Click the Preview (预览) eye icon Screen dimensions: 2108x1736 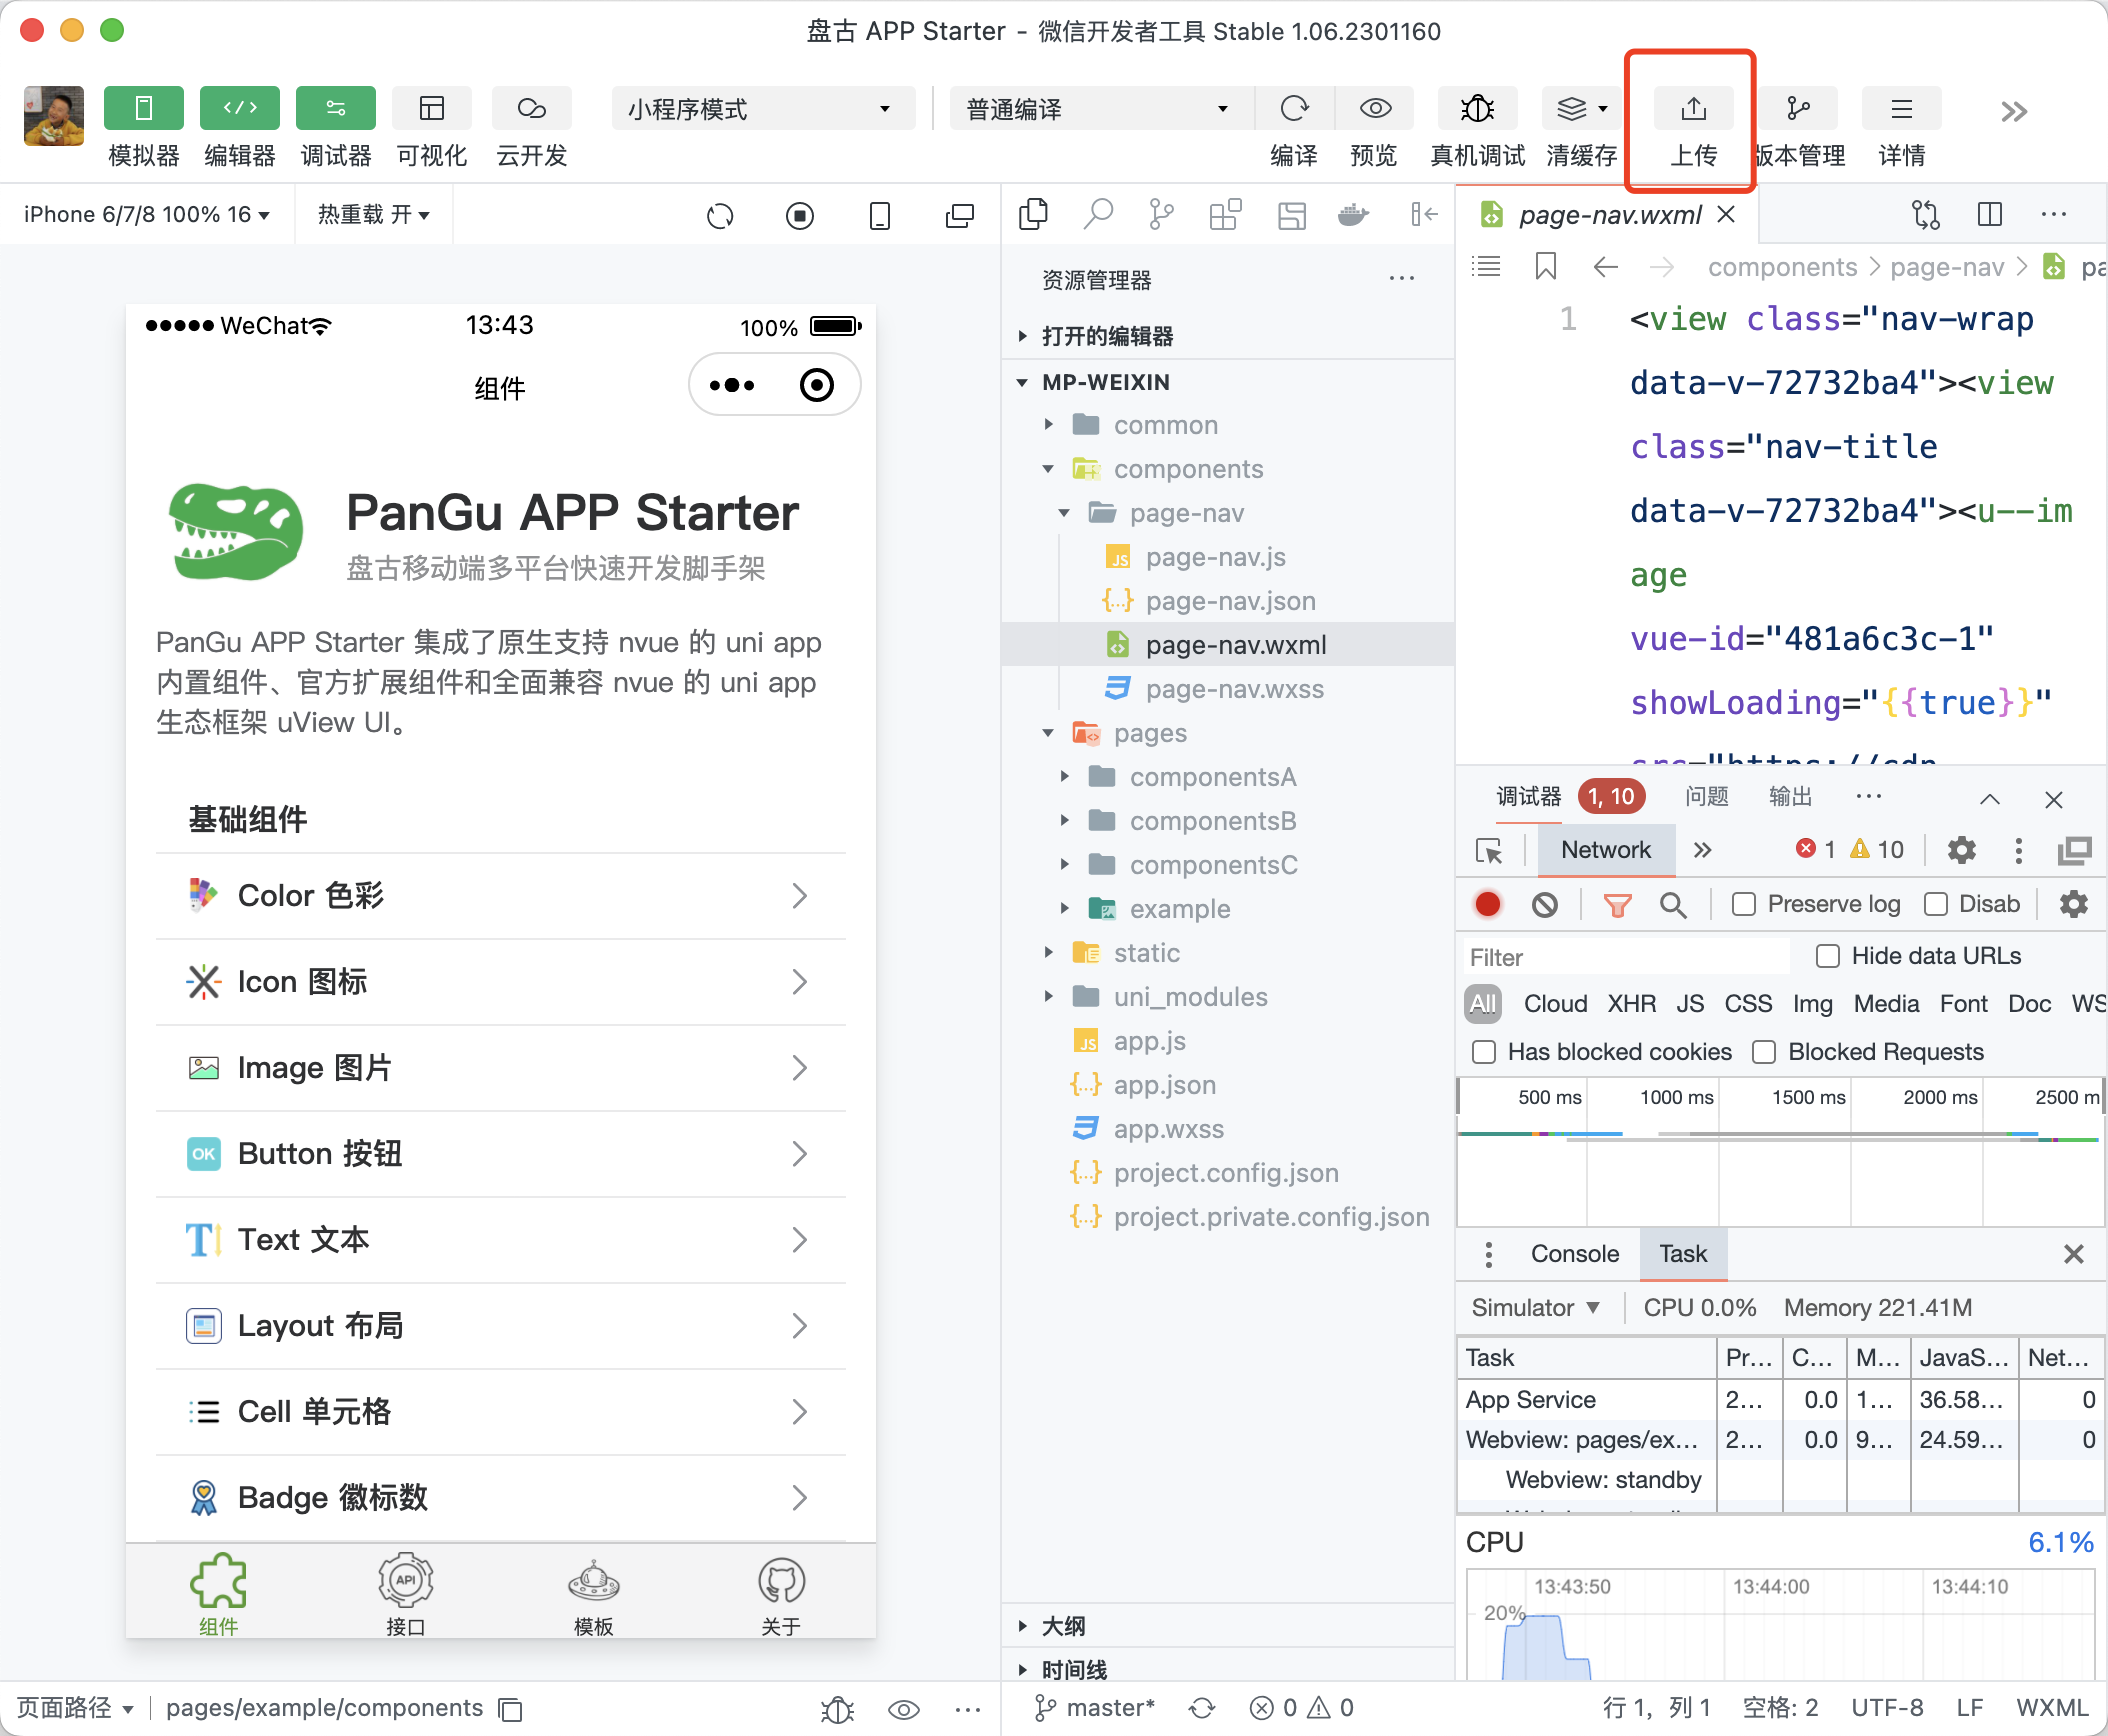point(1375,108)
